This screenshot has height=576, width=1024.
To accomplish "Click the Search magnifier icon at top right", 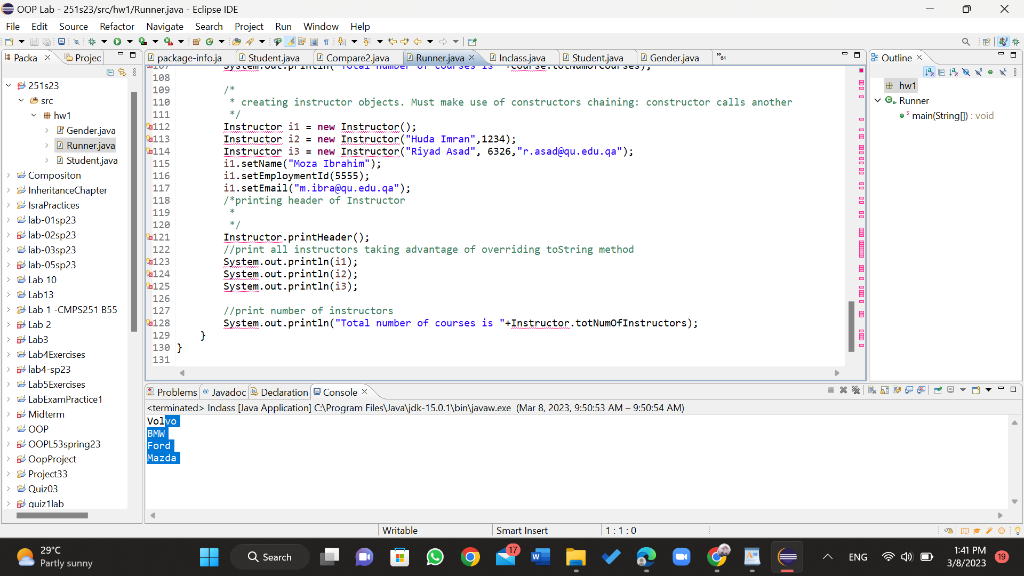I will click(x=965, y=42).
